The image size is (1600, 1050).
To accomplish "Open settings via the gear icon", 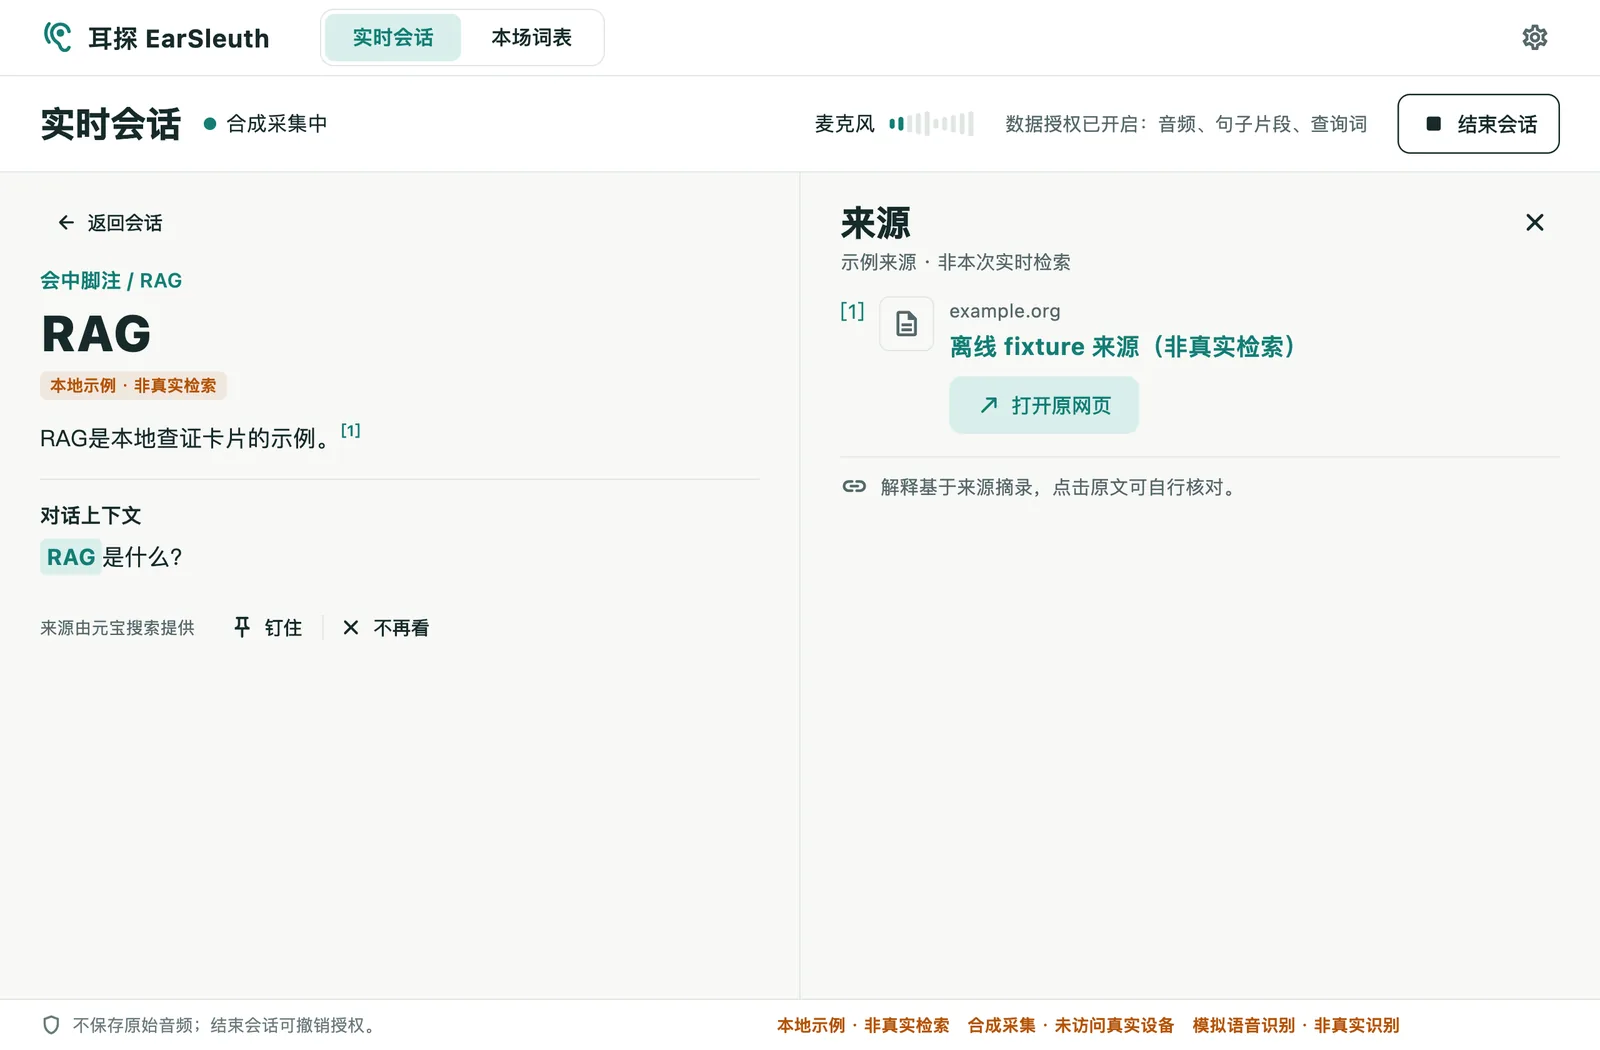I will (1534, 38).
